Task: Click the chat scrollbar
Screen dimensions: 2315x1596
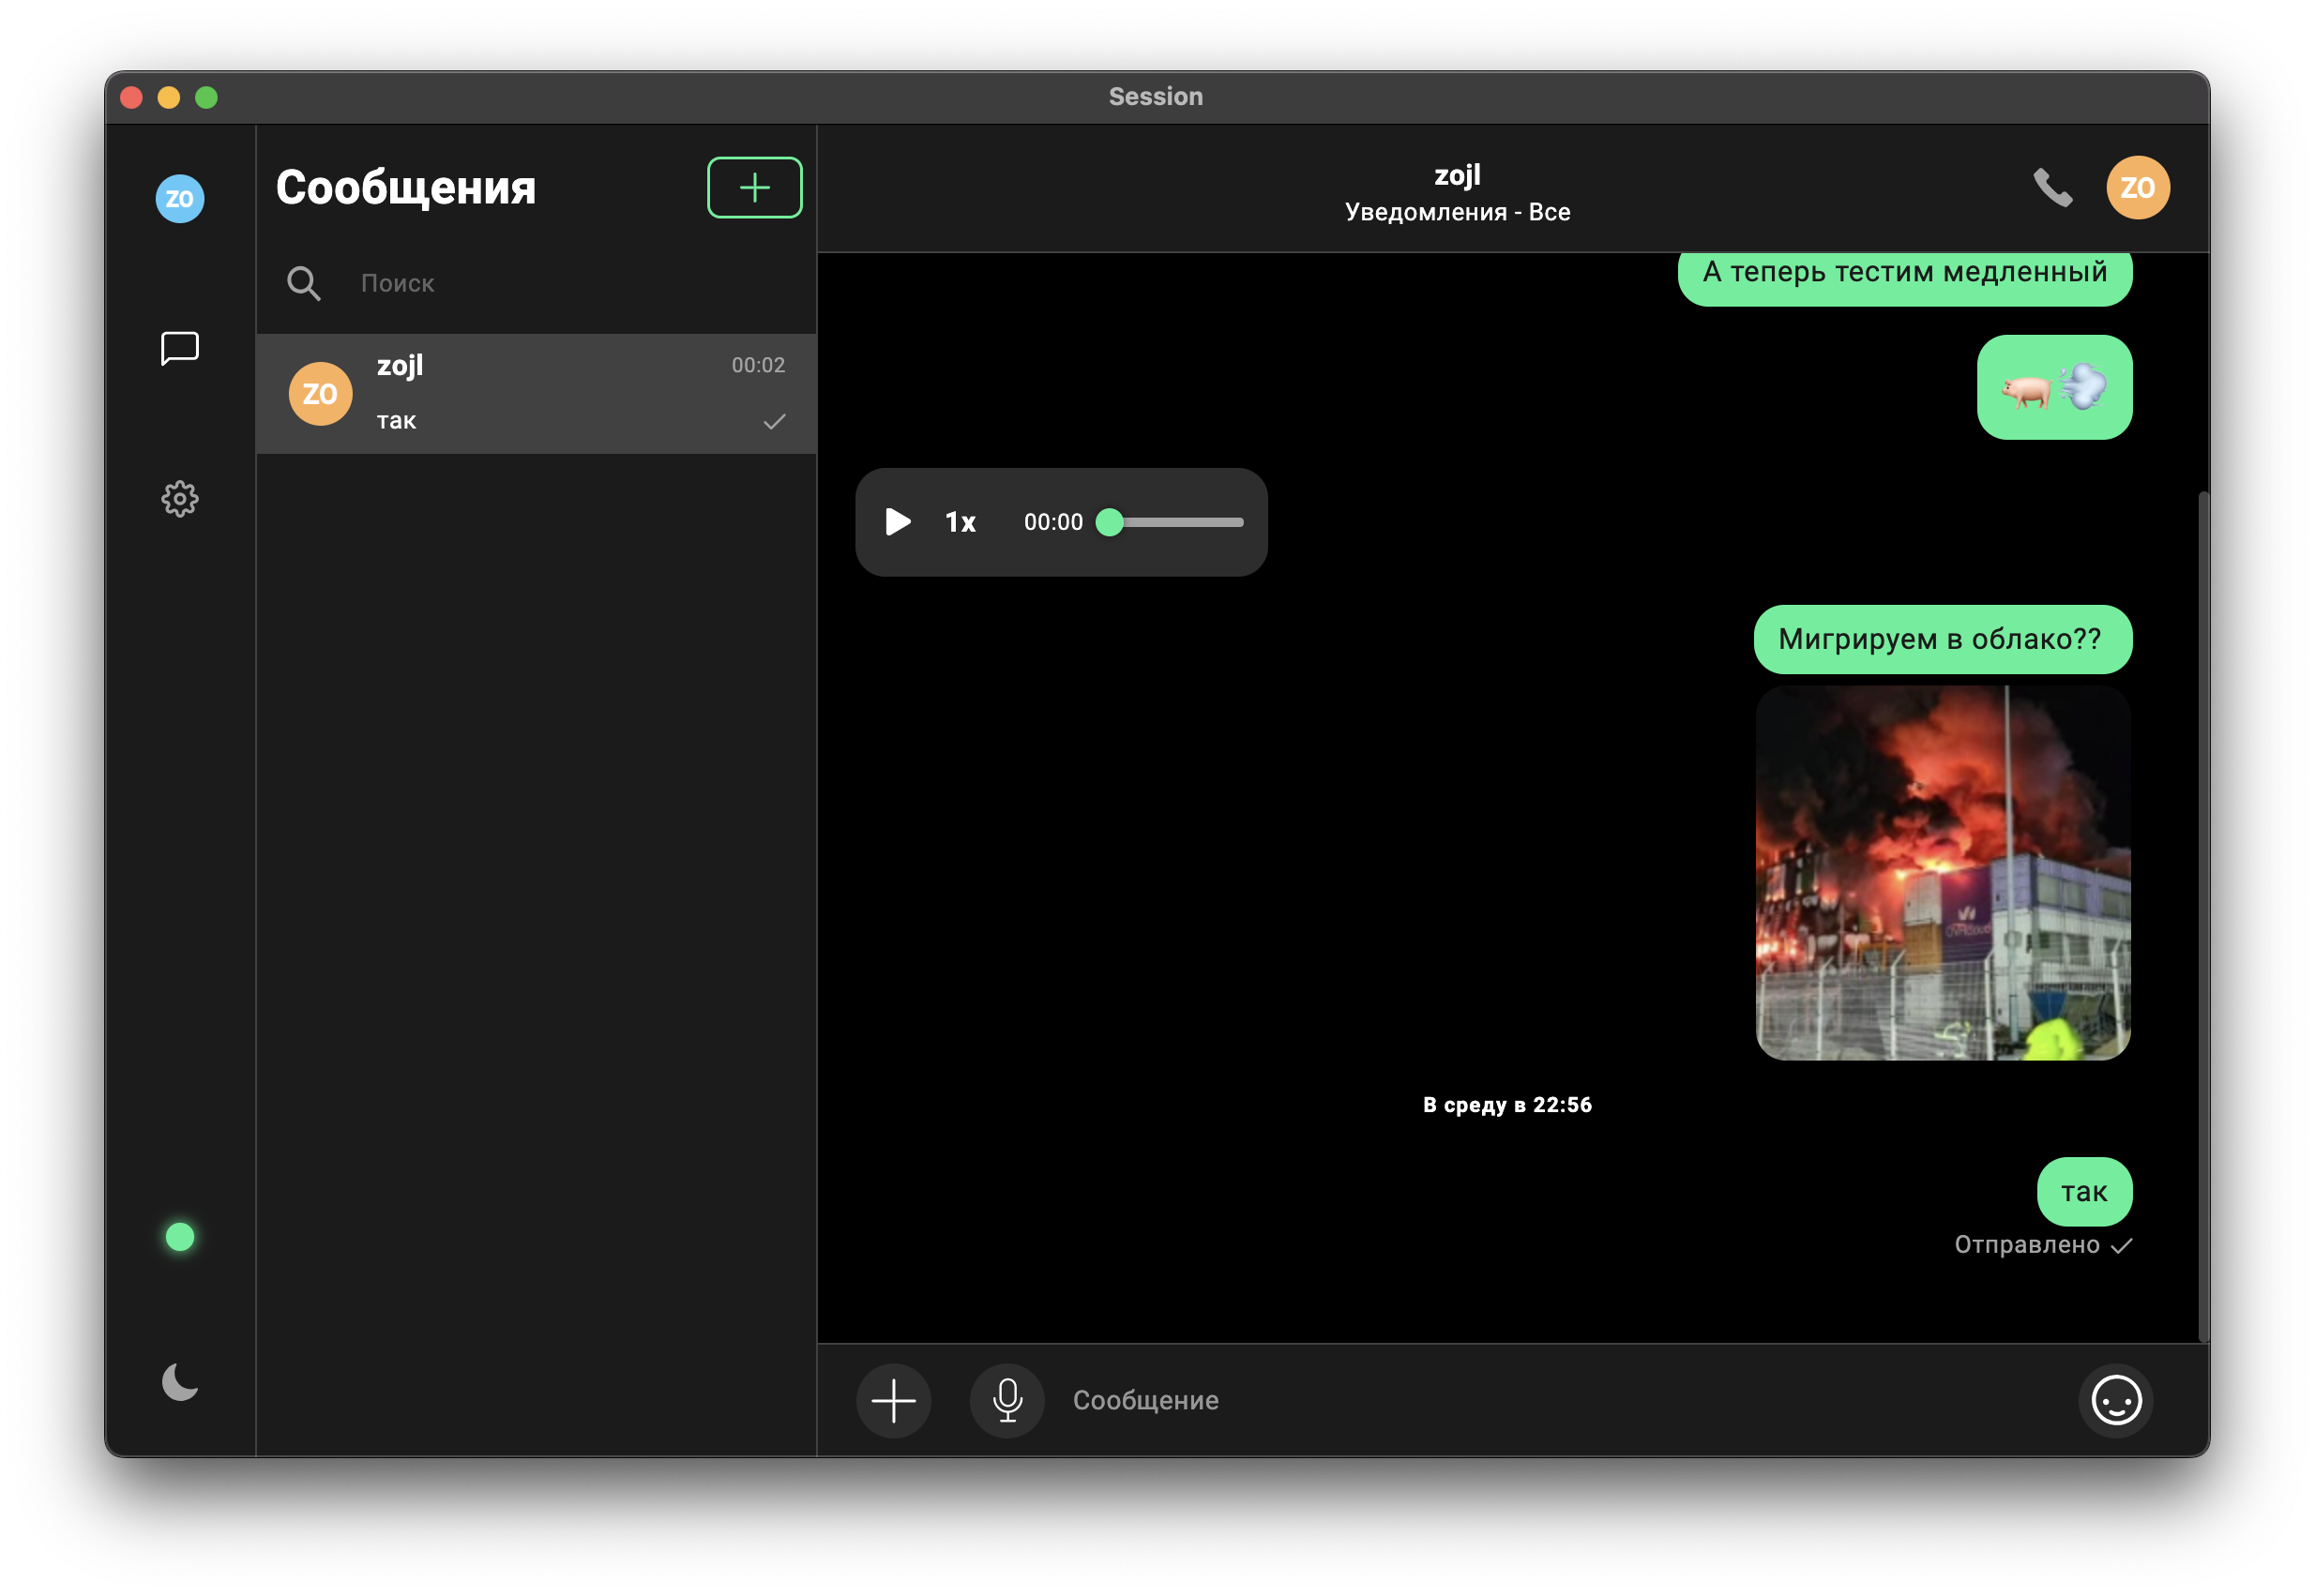Action: tap(2203, 914)
